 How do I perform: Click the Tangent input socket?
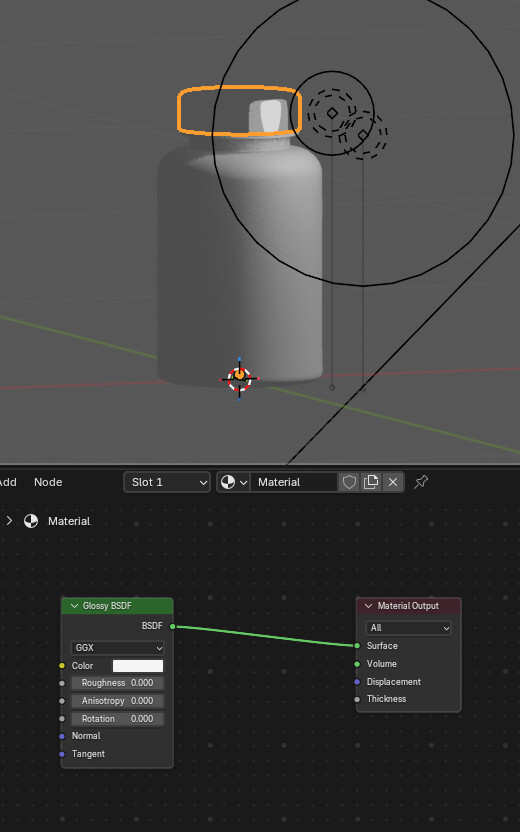(x=62, y=753)
